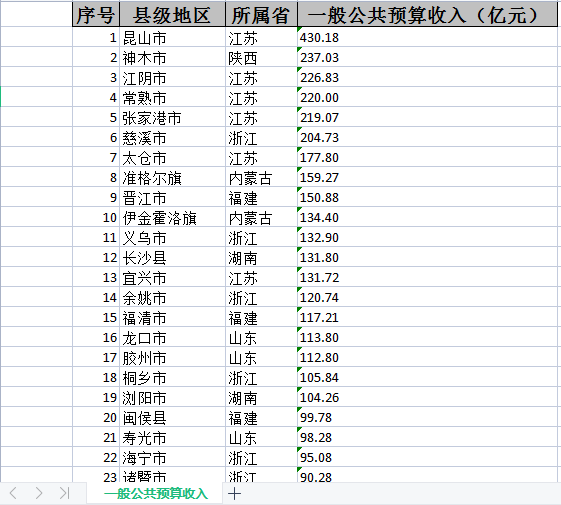Viewport: 561px width, 505px height.
Task: Select the value 219.07
Action: [x=427, y=117]
